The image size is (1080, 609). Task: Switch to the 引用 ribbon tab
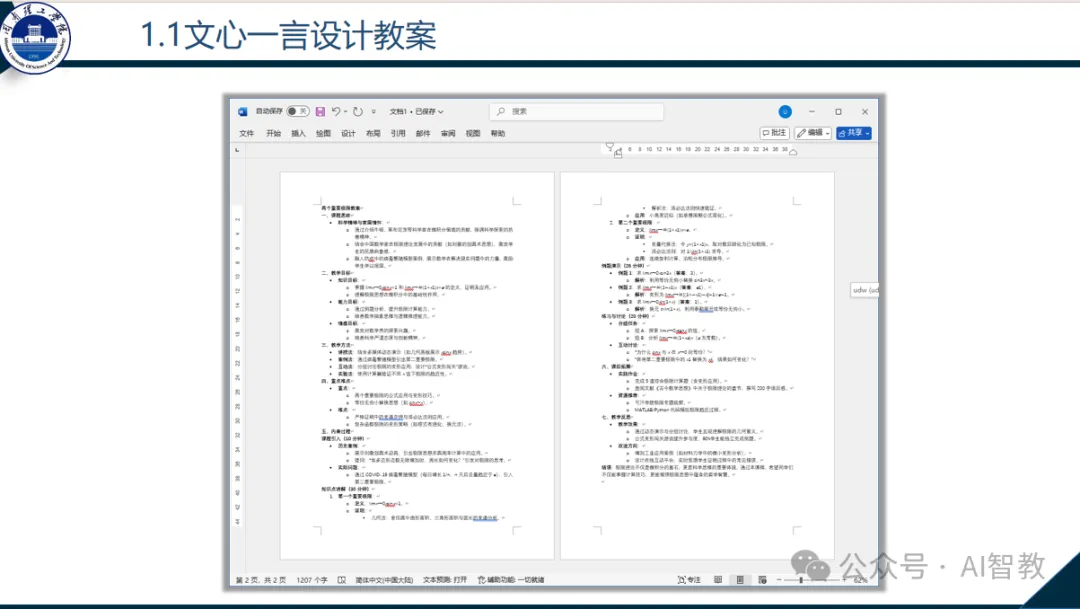(x=398, y=134)
